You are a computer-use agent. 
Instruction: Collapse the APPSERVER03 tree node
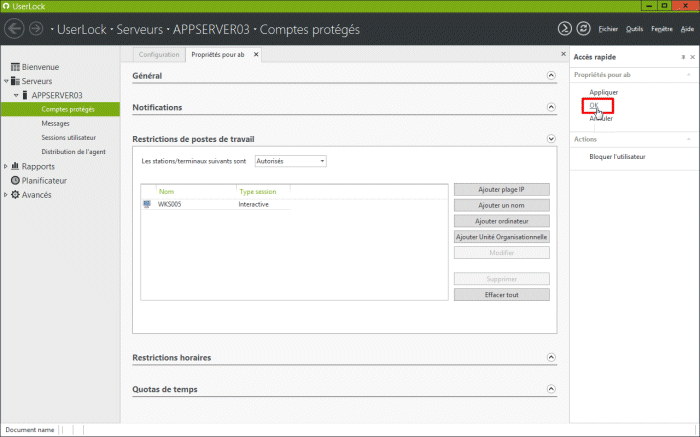coord(16,95)
